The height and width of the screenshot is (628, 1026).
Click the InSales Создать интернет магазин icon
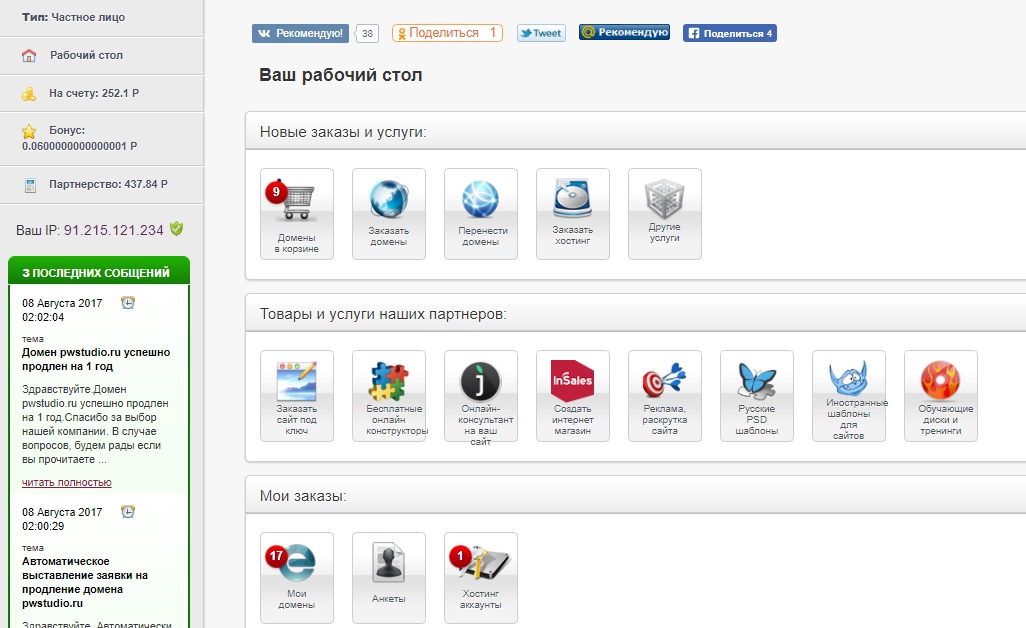(572, 395)
